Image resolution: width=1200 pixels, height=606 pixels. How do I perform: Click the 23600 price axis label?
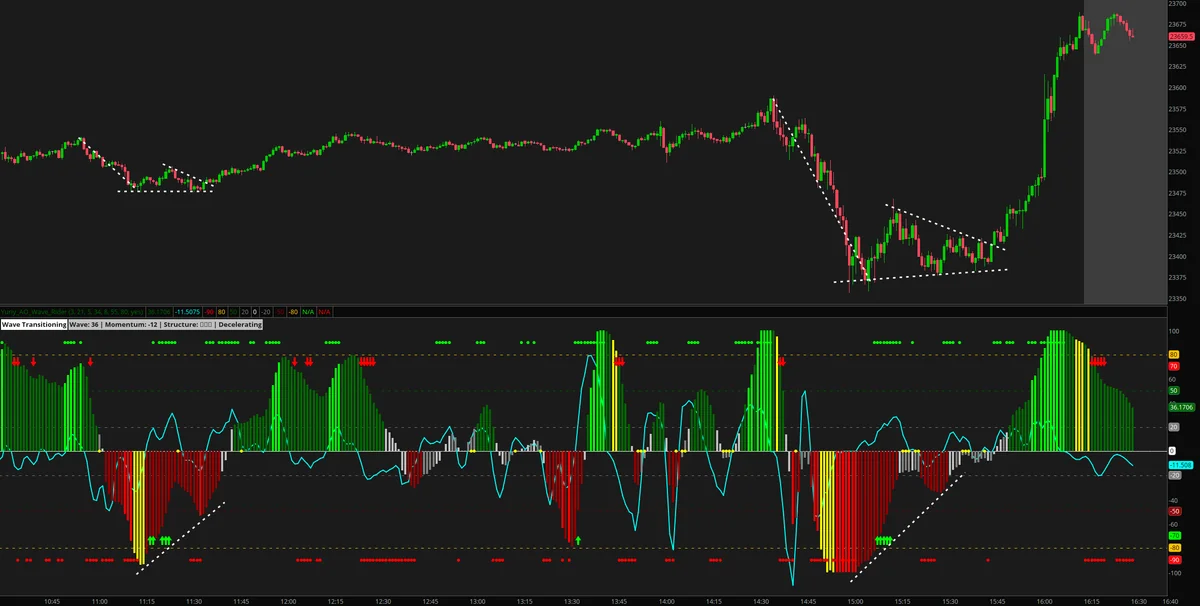pos(1177,88)
